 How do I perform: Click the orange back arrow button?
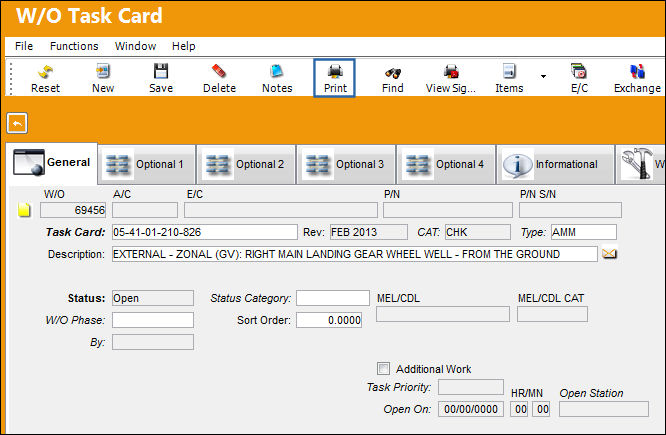tap(17, 123)
